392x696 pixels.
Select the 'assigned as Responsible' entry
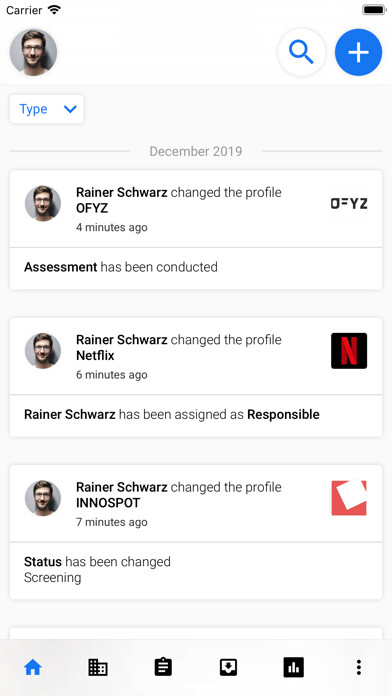pos(196,415)
